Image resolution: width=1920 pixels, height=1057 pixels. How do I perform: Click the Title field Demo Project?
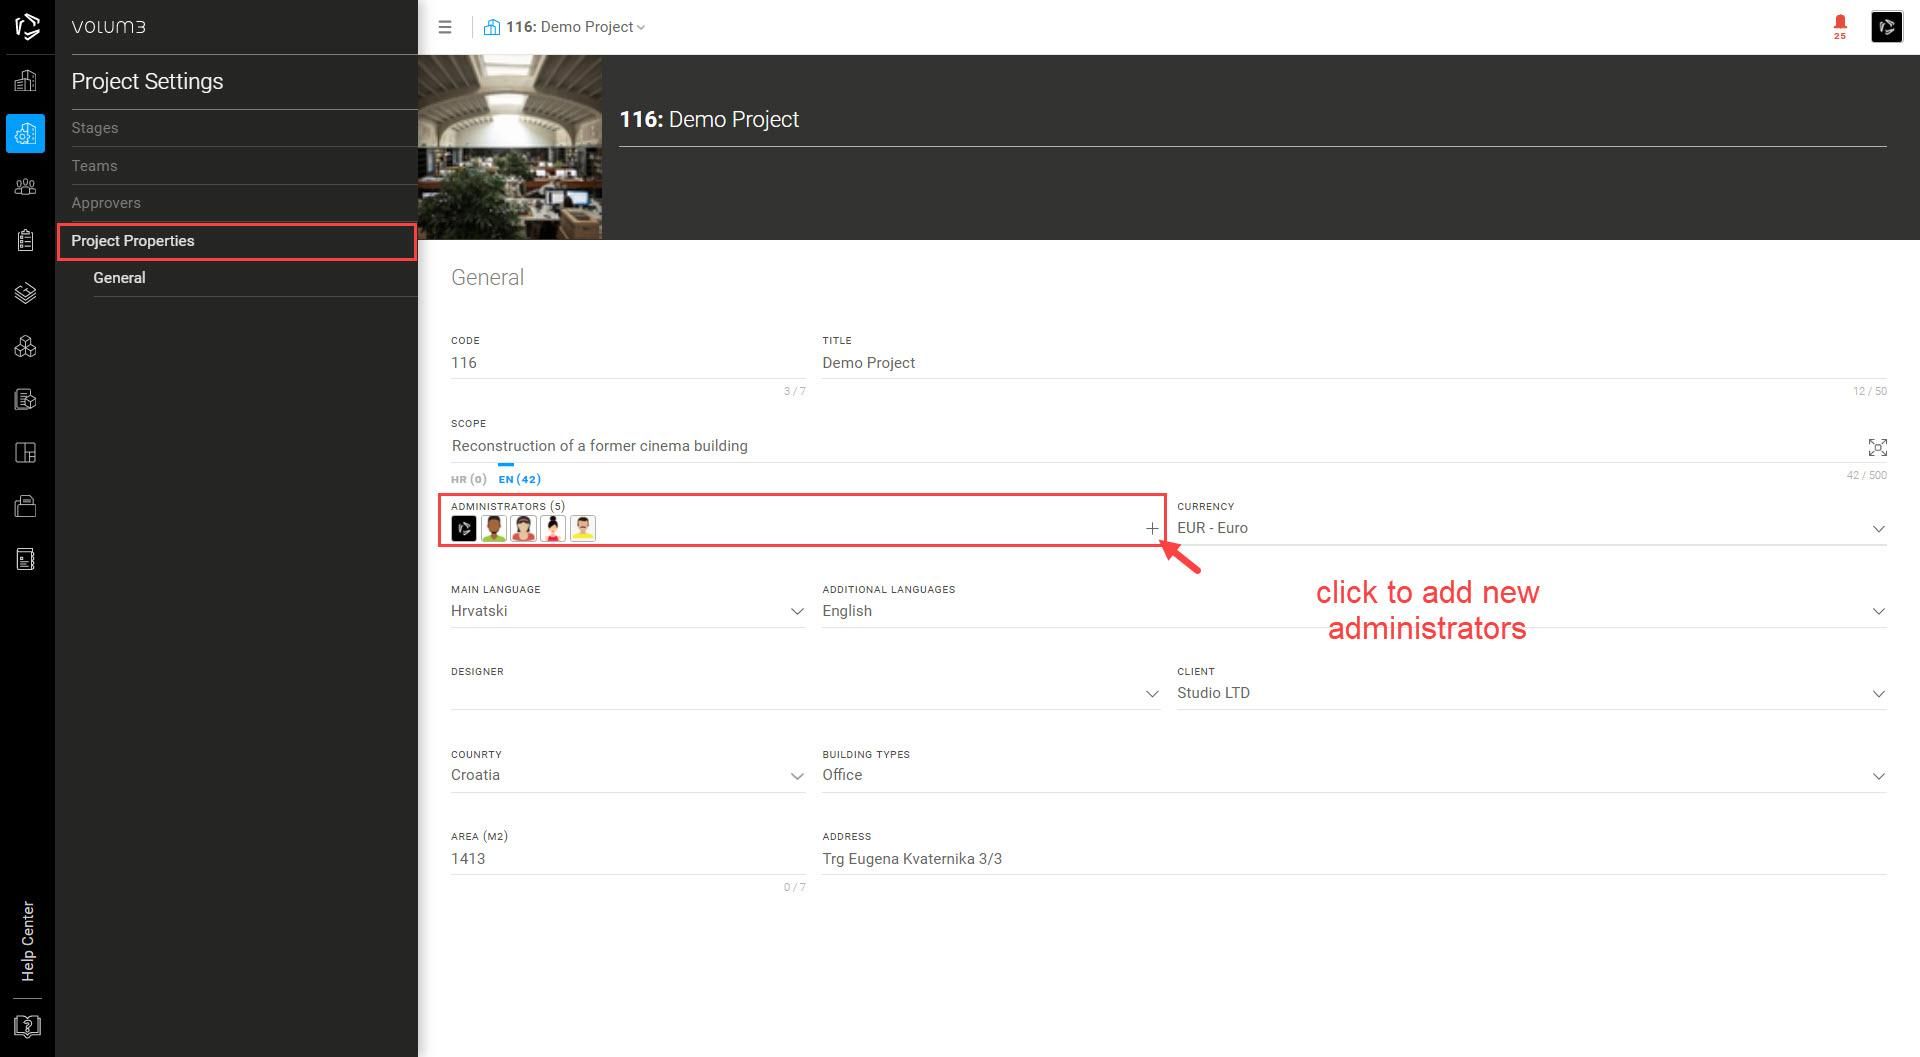[x=1354, y=363]
